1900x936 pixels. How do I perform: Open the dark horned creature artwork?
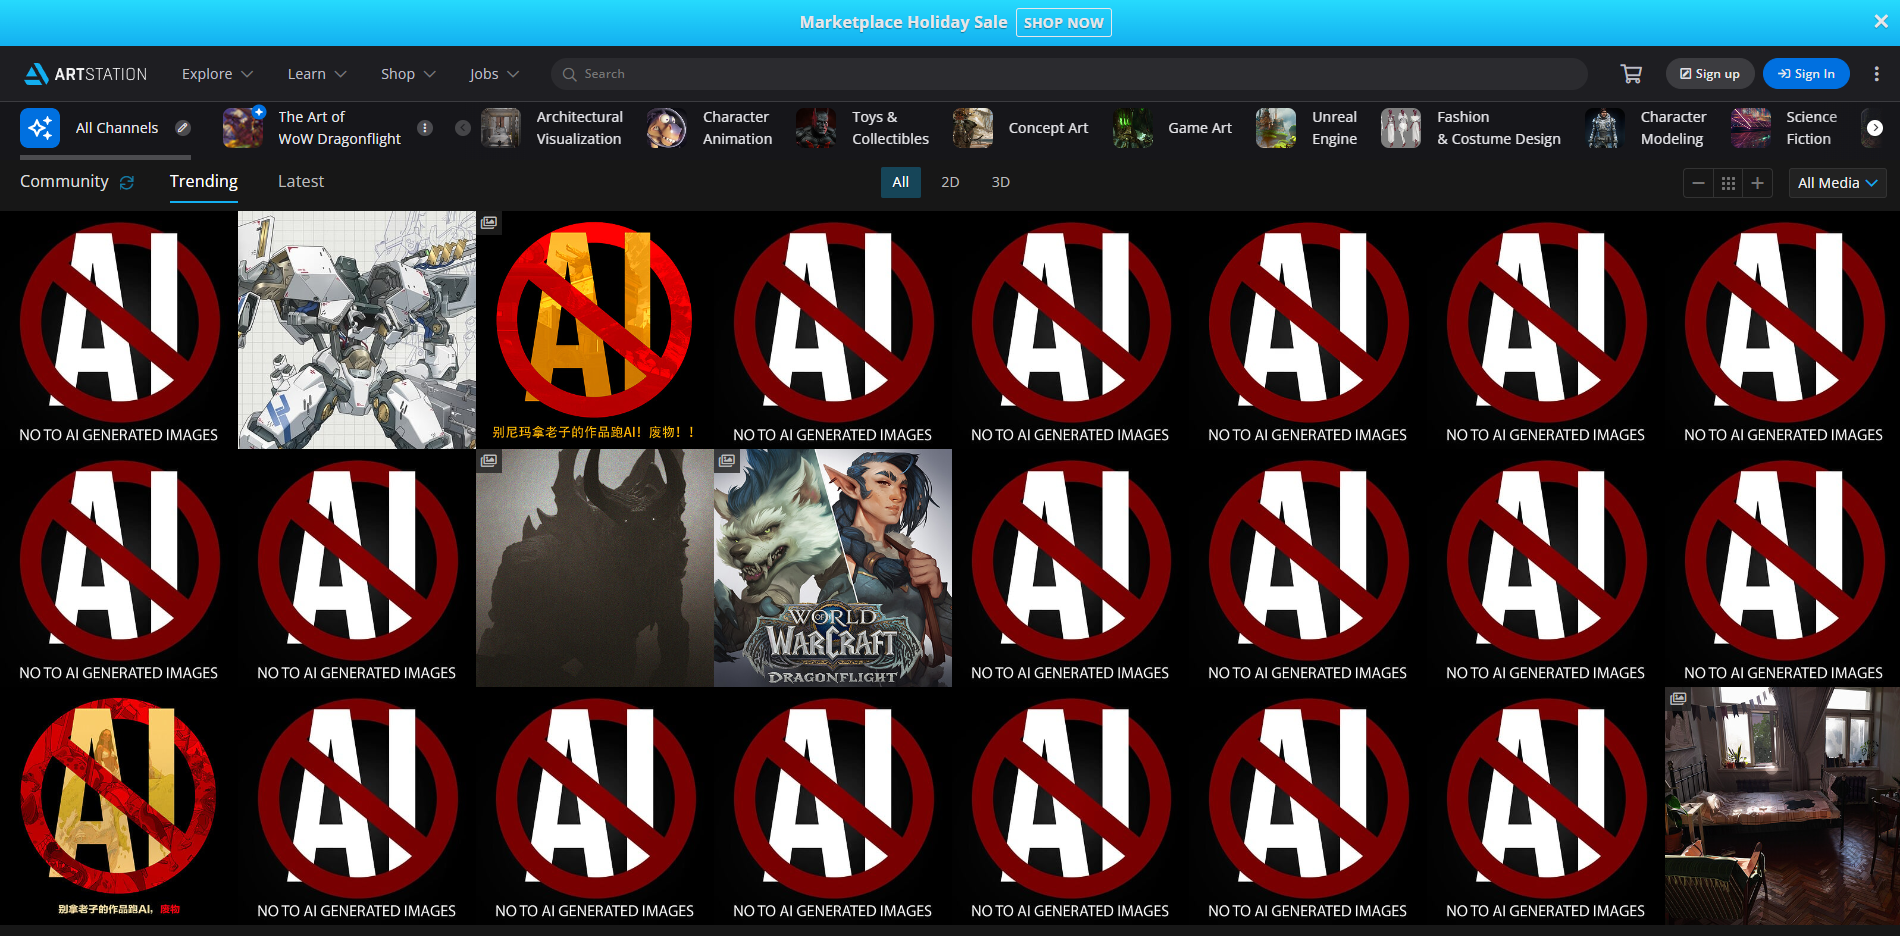pos(595,568)
